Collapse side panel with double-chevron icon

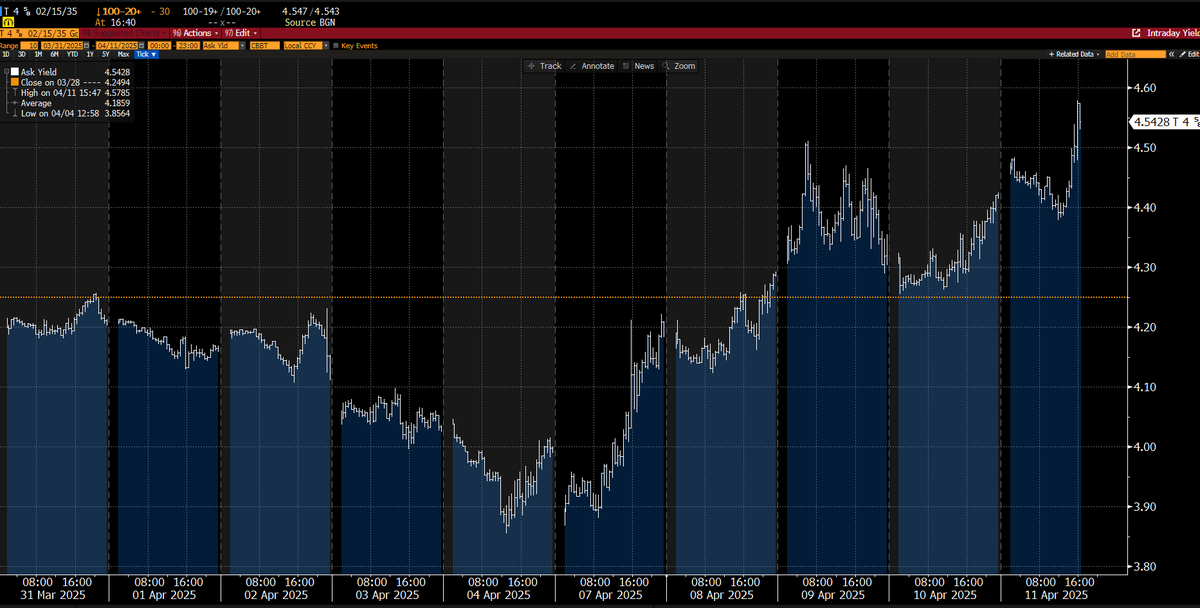1171,54
